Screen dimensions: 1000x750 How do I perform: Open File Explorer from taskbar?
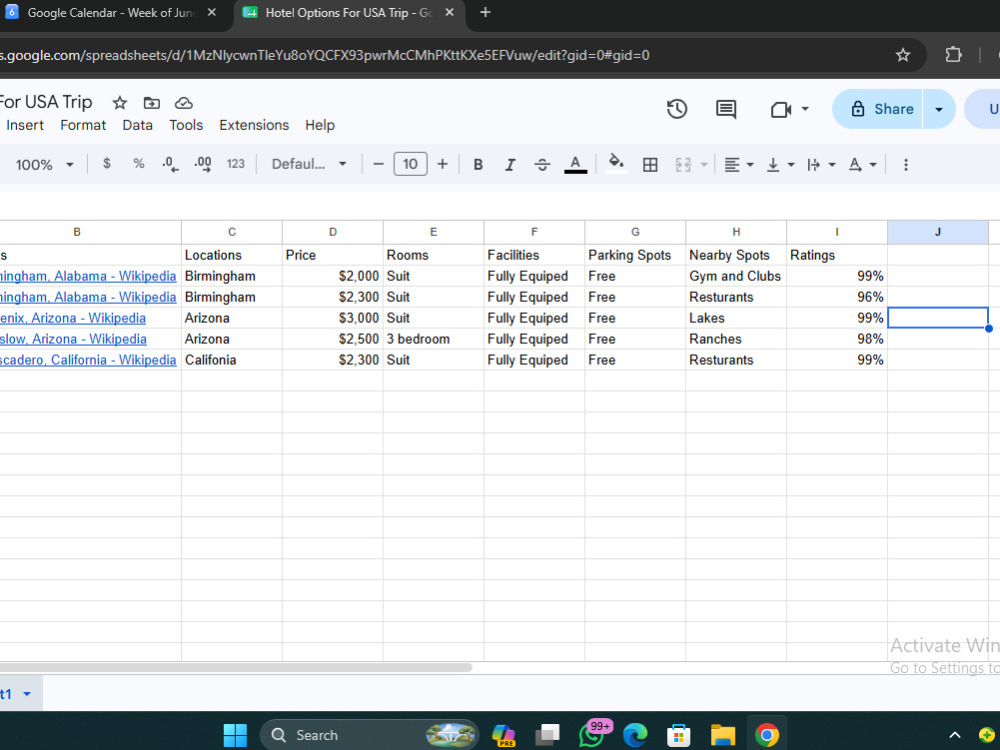click(723, 735)
